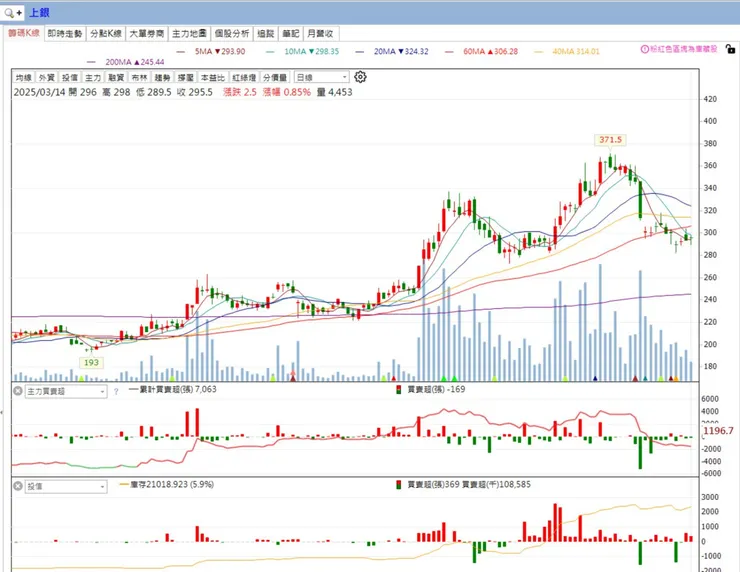Click the pink info circle icon
This screenshot has width=740, height=572.
tap(645, 49)
